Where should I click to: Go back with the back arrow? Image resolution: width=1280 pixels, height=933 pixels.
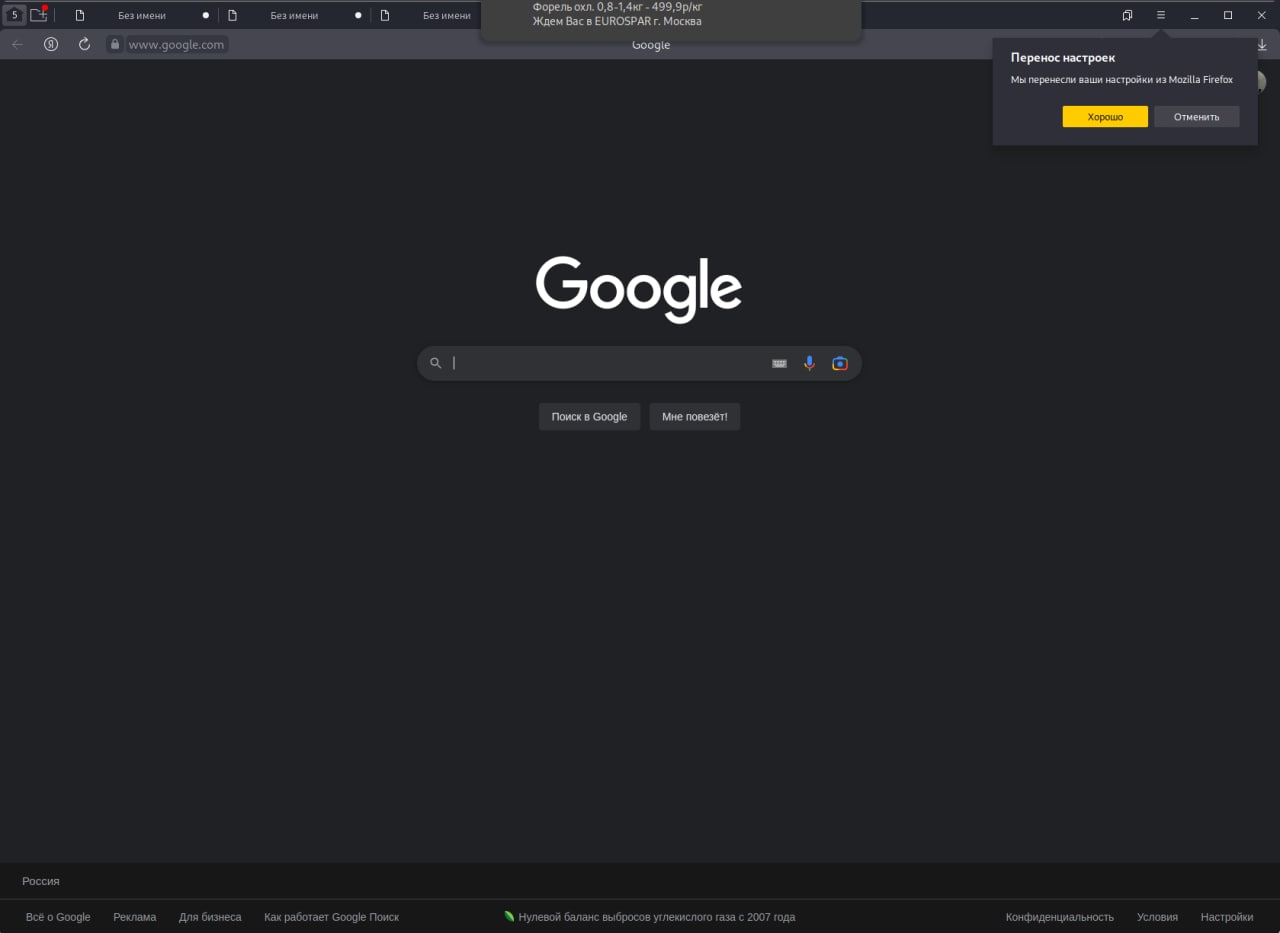(17, 44)
